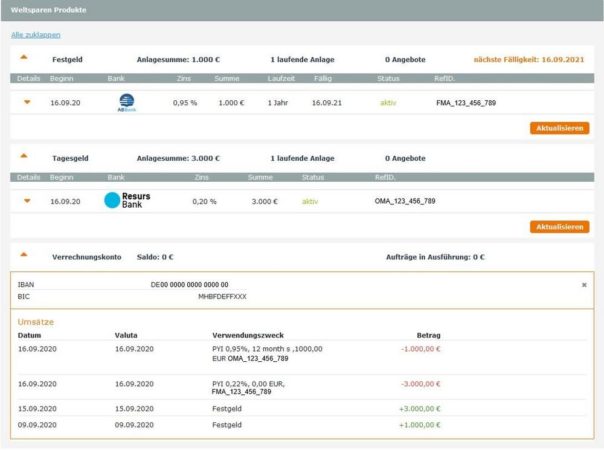Click the 'Saldo: 0 €' text
604x450 pixels.
(x=155, y=257)
